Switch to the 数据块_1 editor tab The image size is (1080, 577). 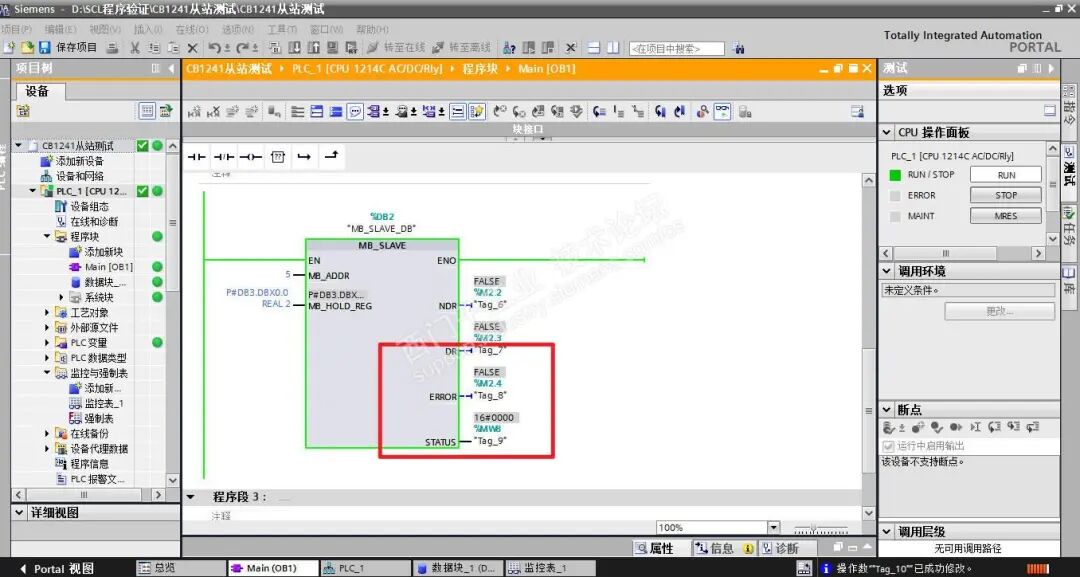[x=457, y=568]
